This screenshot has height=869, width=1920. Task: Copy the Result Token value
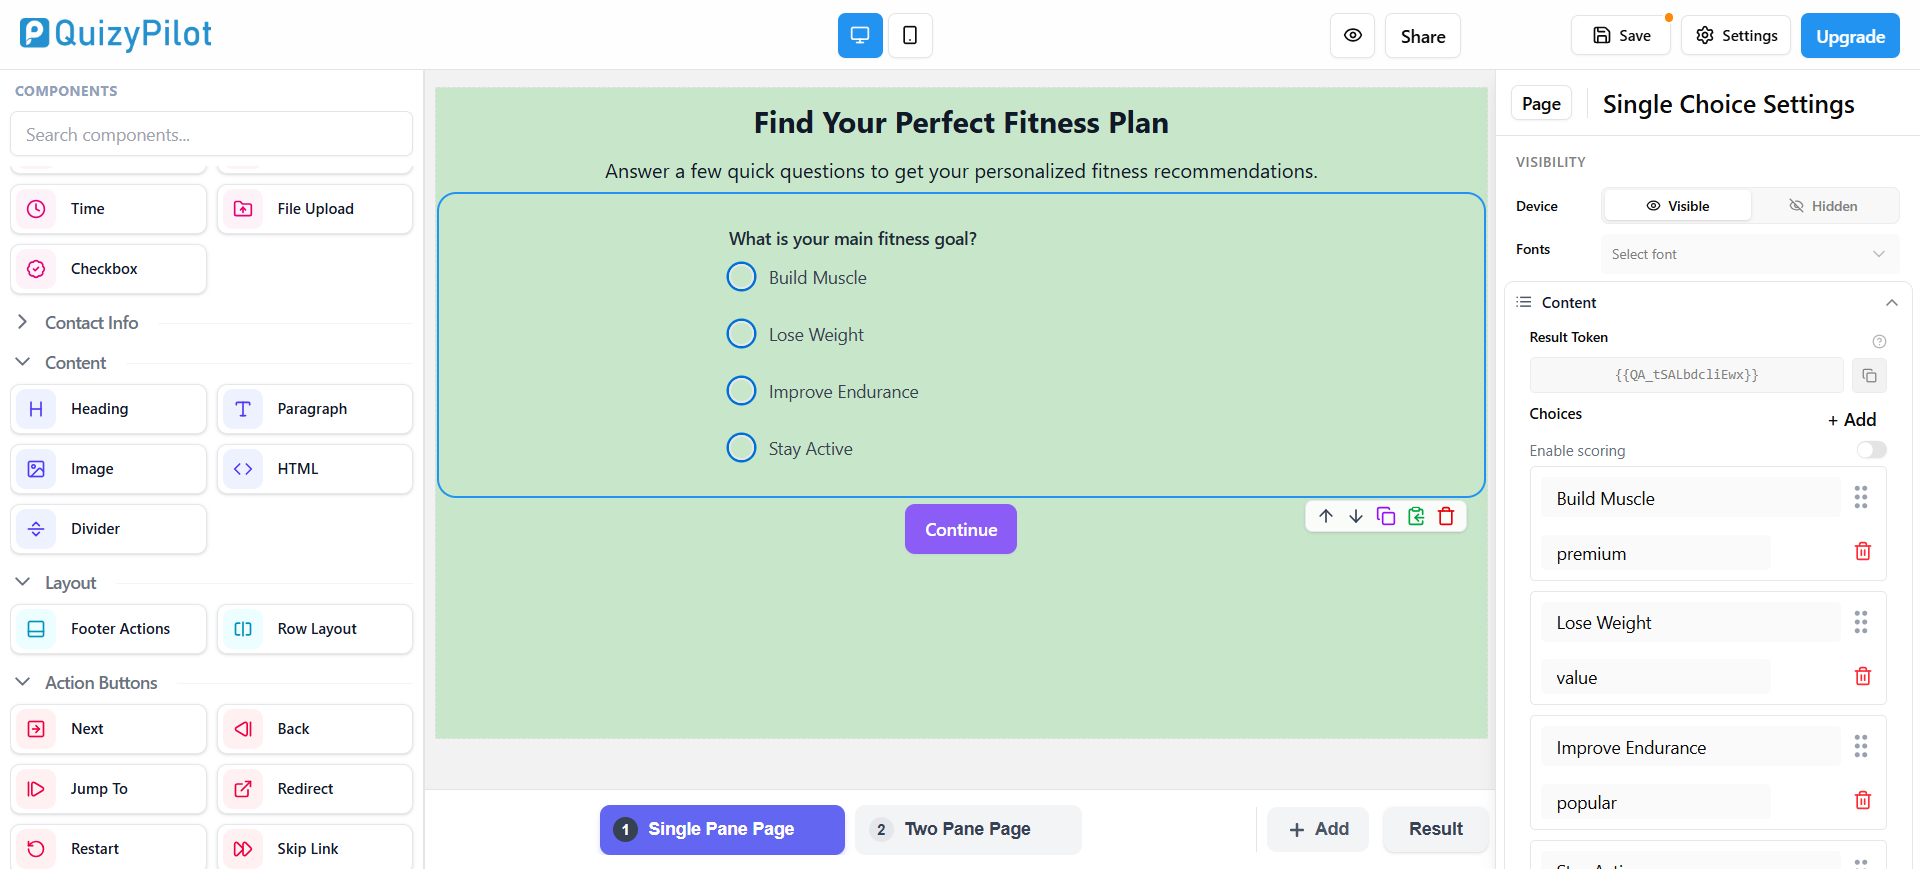click(x=1869, y=375)
